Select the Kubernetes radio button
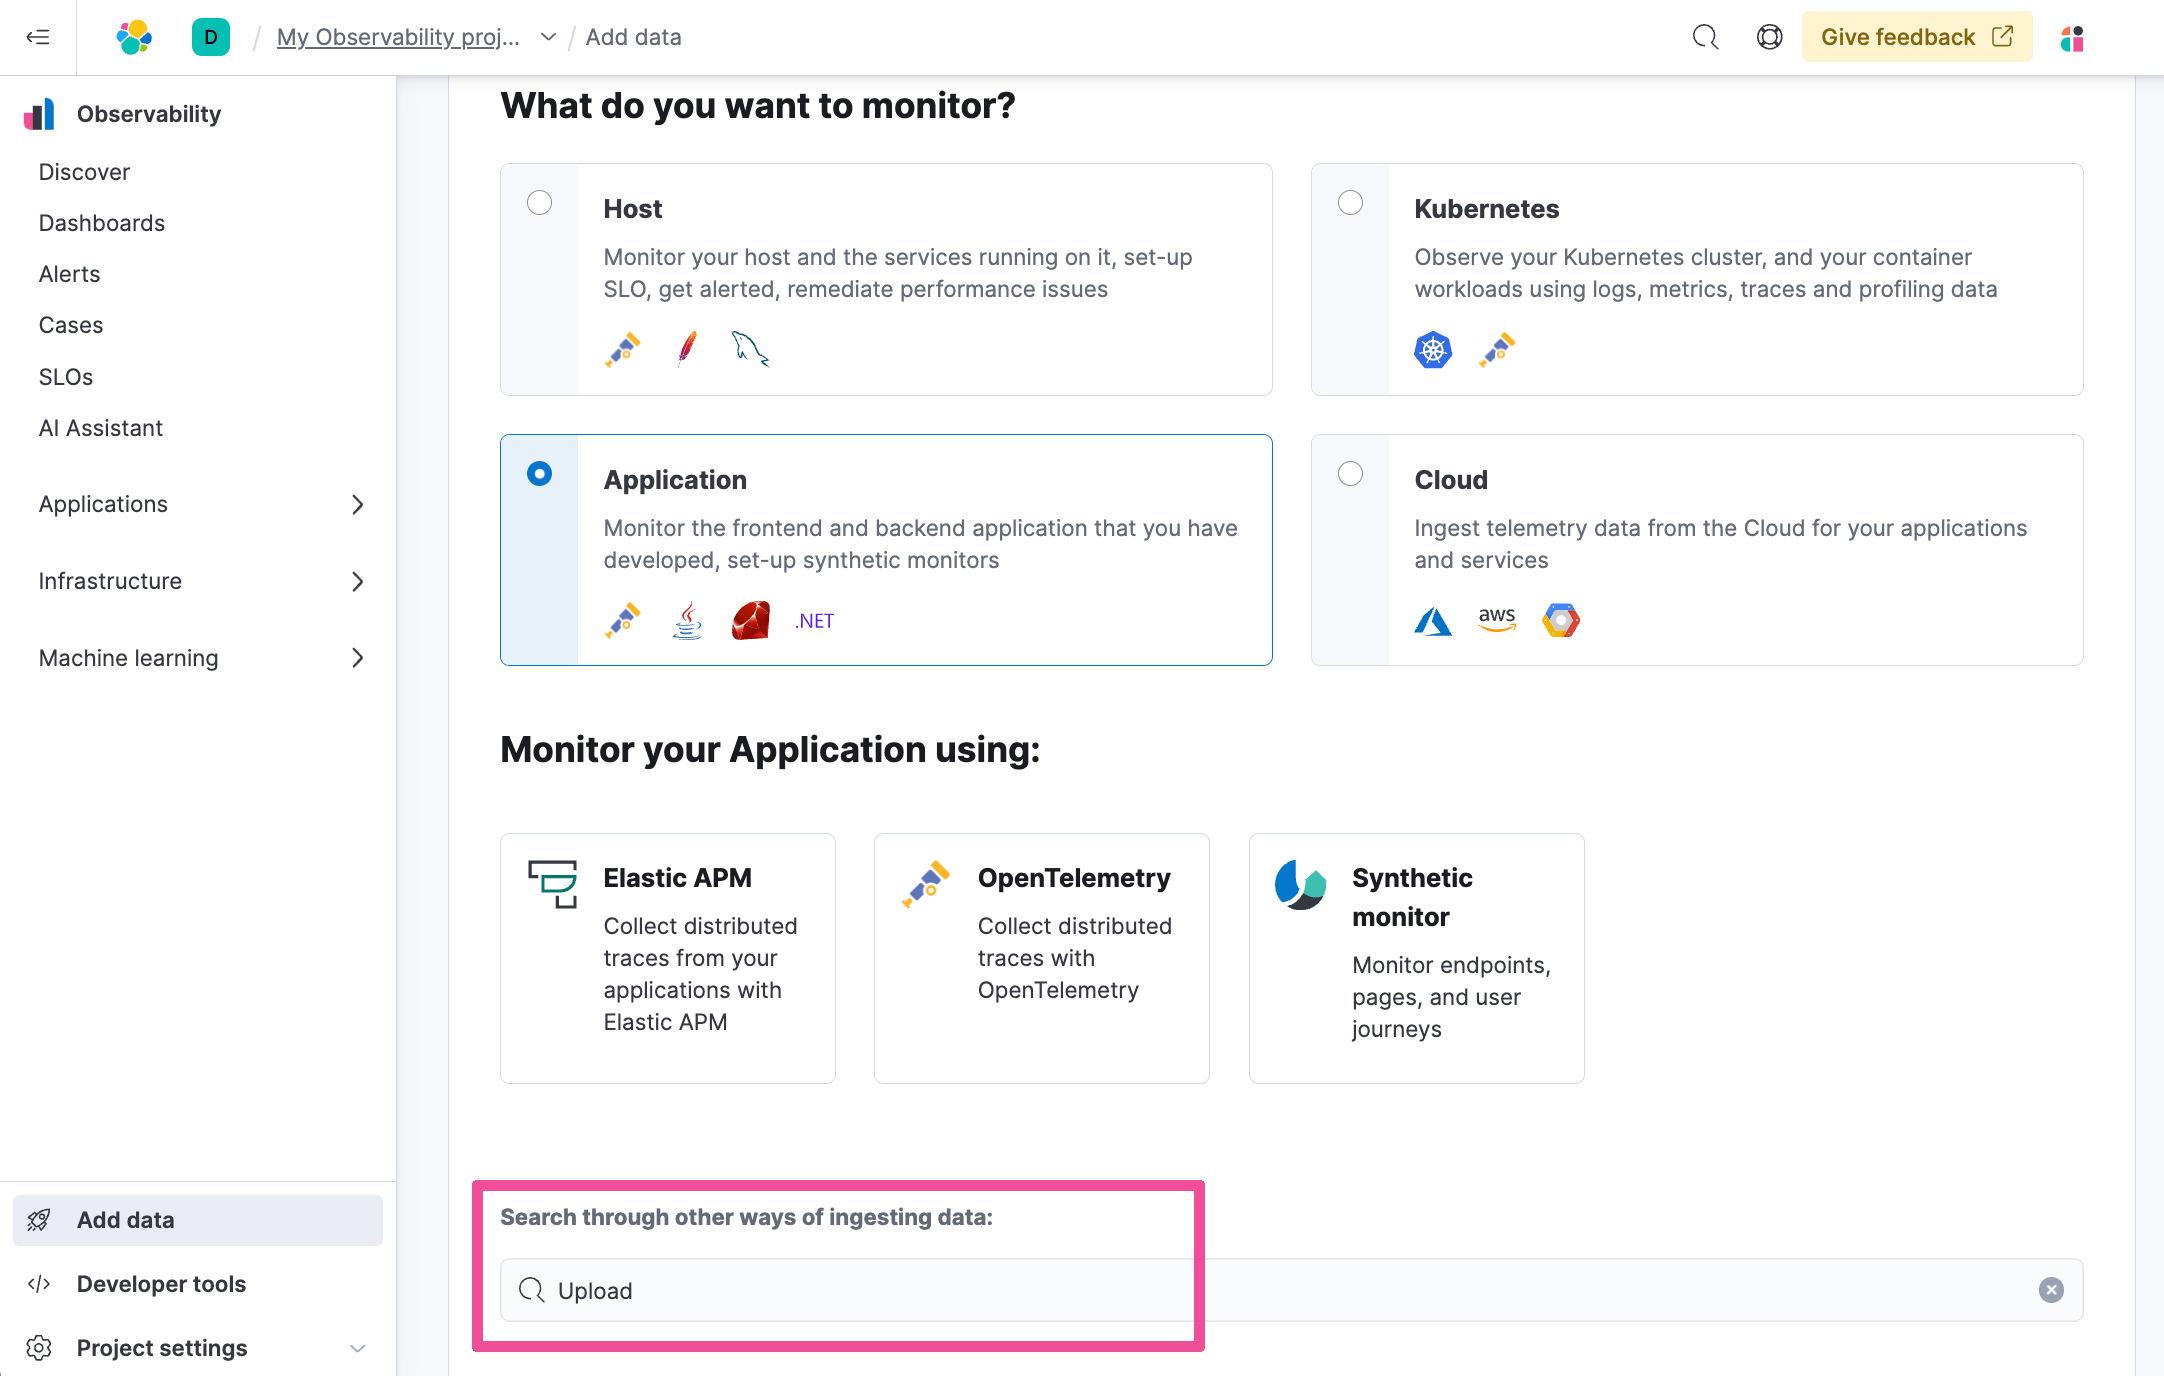 pyautogui.click(x=1351, y=203)
